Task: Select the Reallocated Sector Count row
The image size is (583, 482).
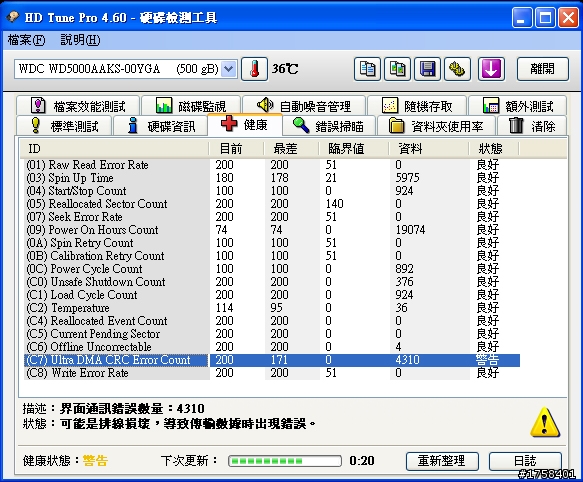Action: point(272,204)
